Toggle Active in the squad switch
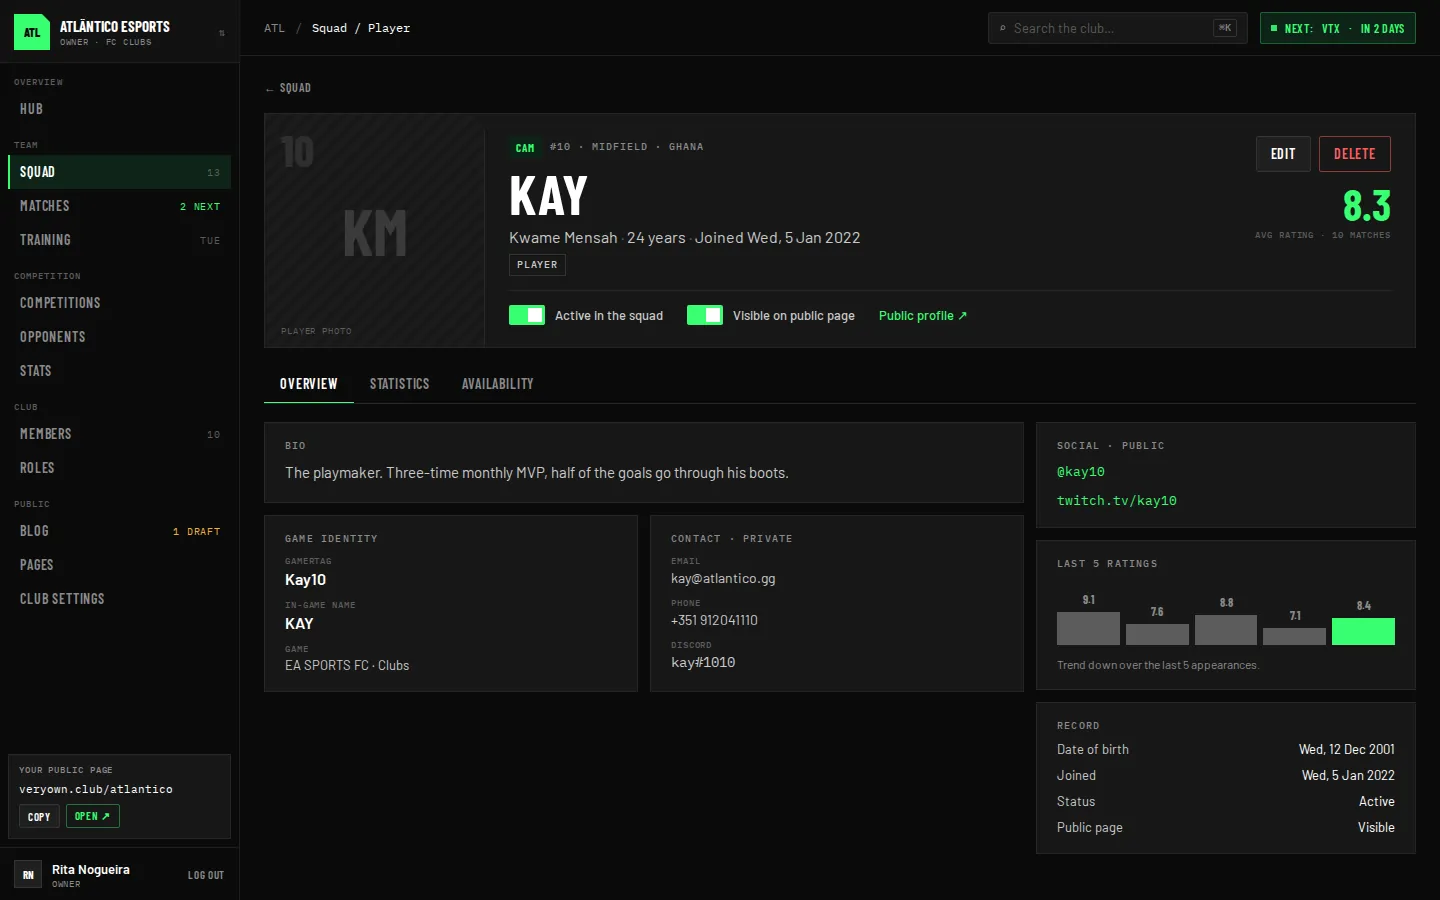Image resolution: width=1440 pixels, height=900 pixels. pos(527,315)
